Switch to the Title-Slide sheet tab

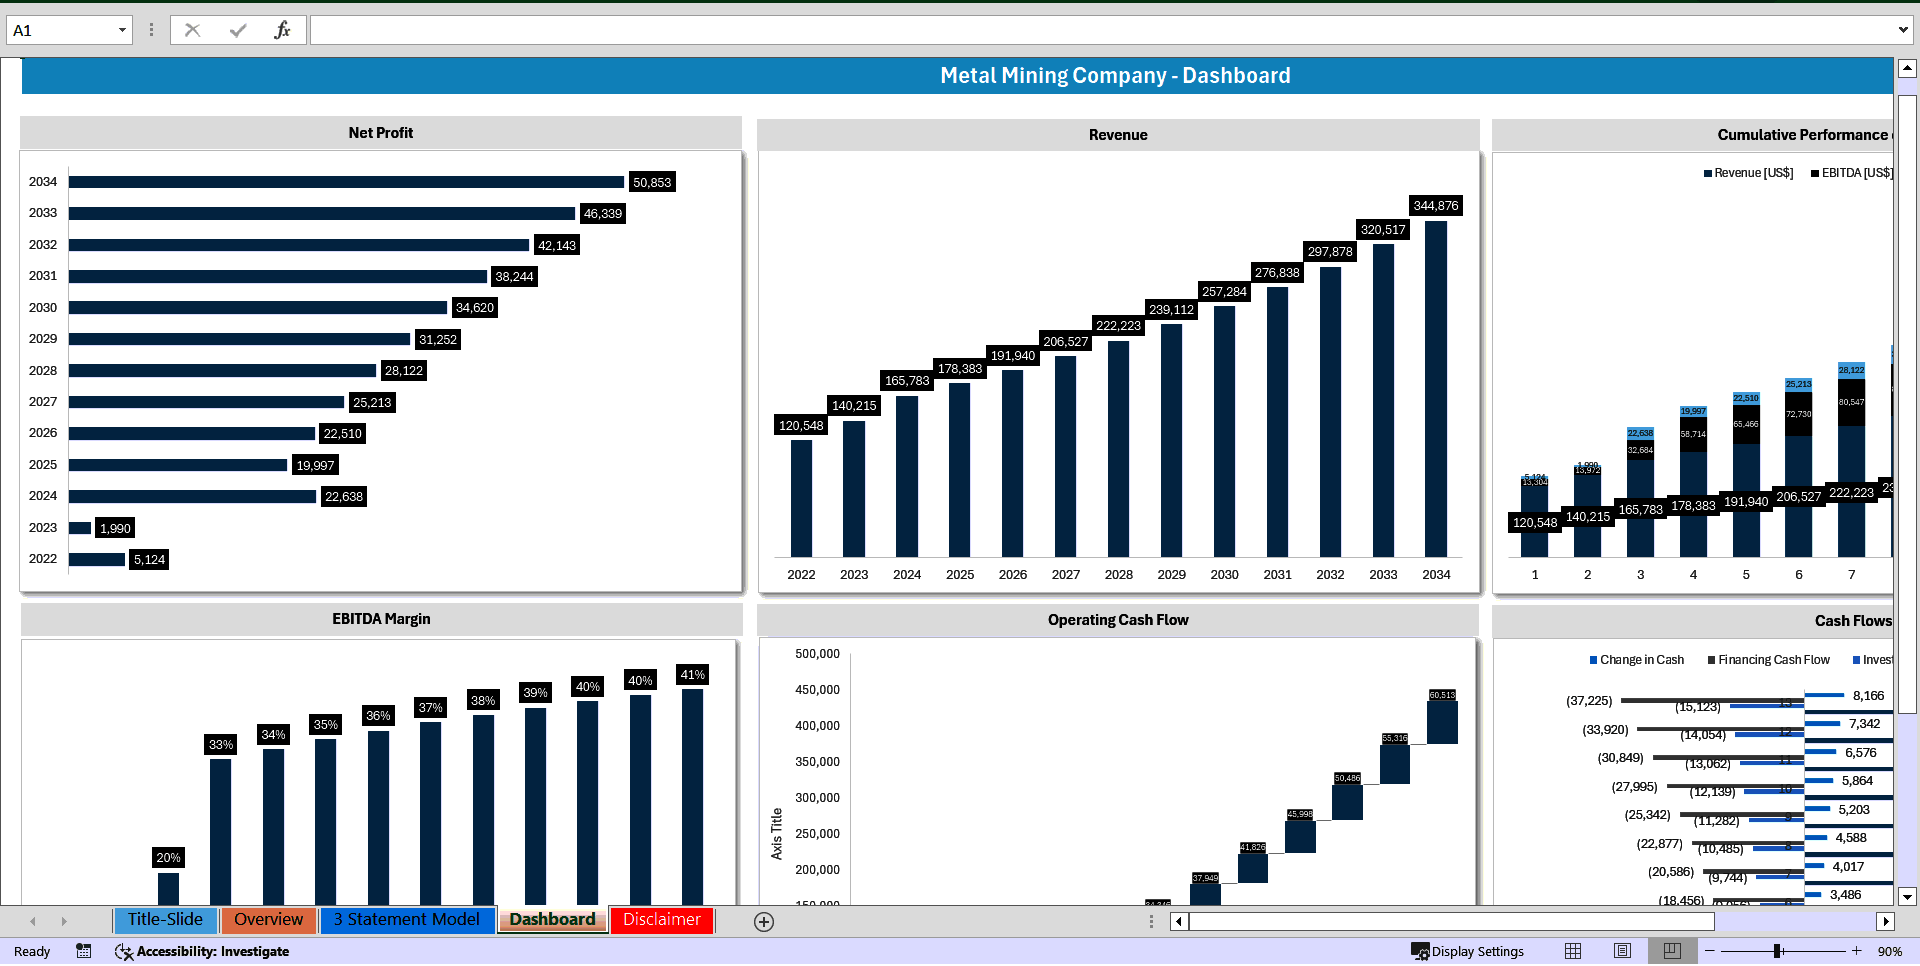[165, 920]
